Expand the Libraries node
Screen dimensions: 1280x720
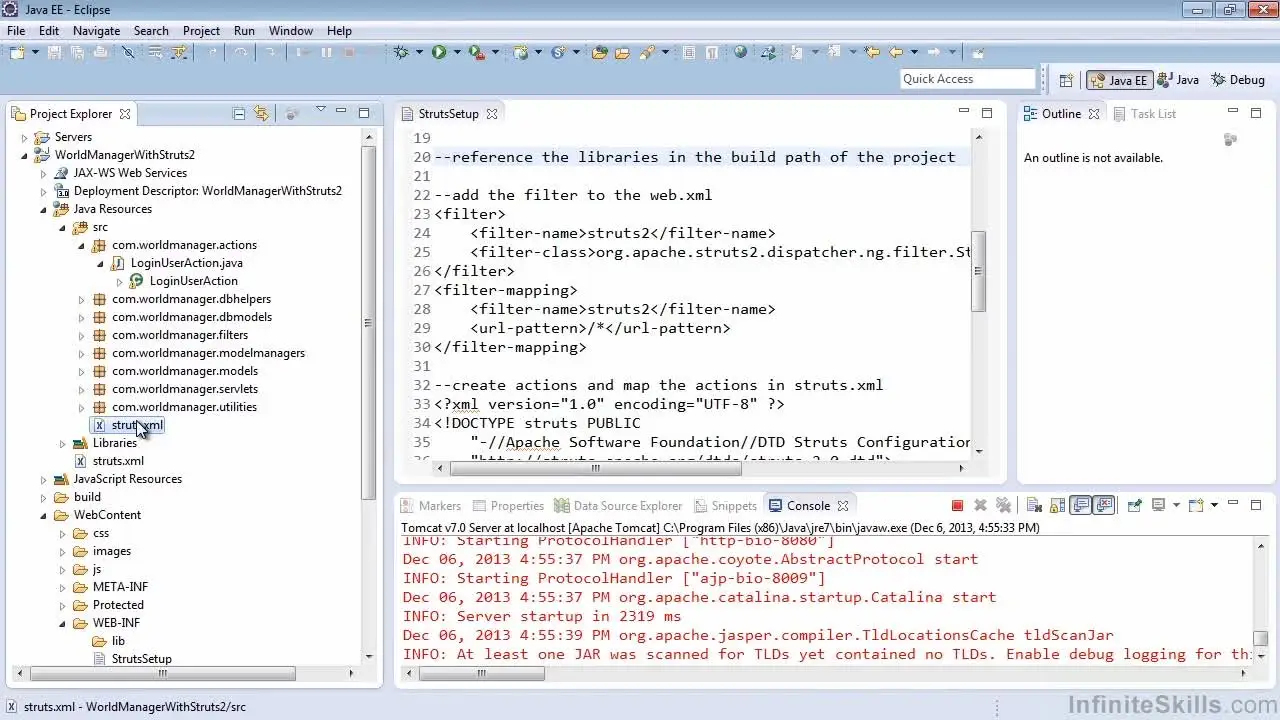pyautogui.click(x=63, y=443)
